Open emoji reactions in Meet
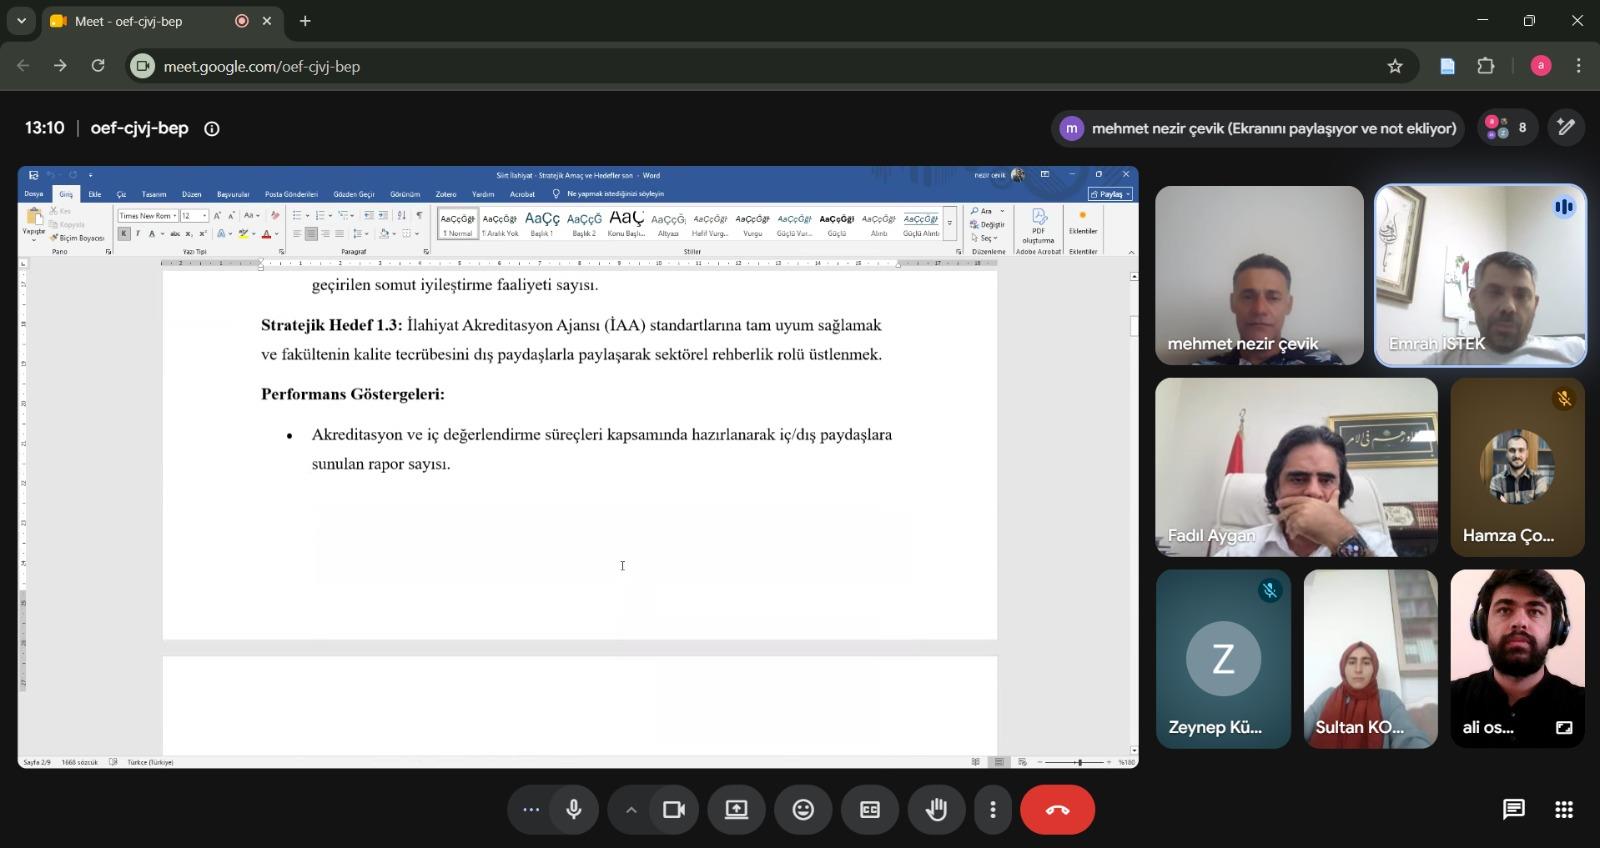 (x=803, y=810)
